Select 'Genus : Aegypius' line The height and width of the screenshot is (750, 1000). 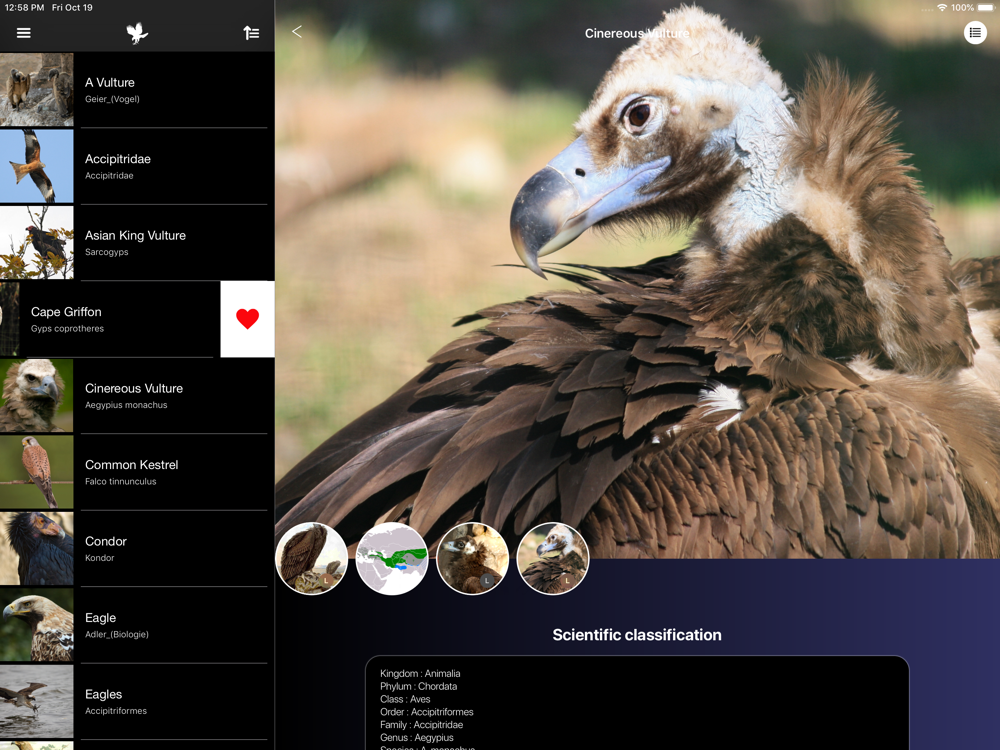point(416,737)
